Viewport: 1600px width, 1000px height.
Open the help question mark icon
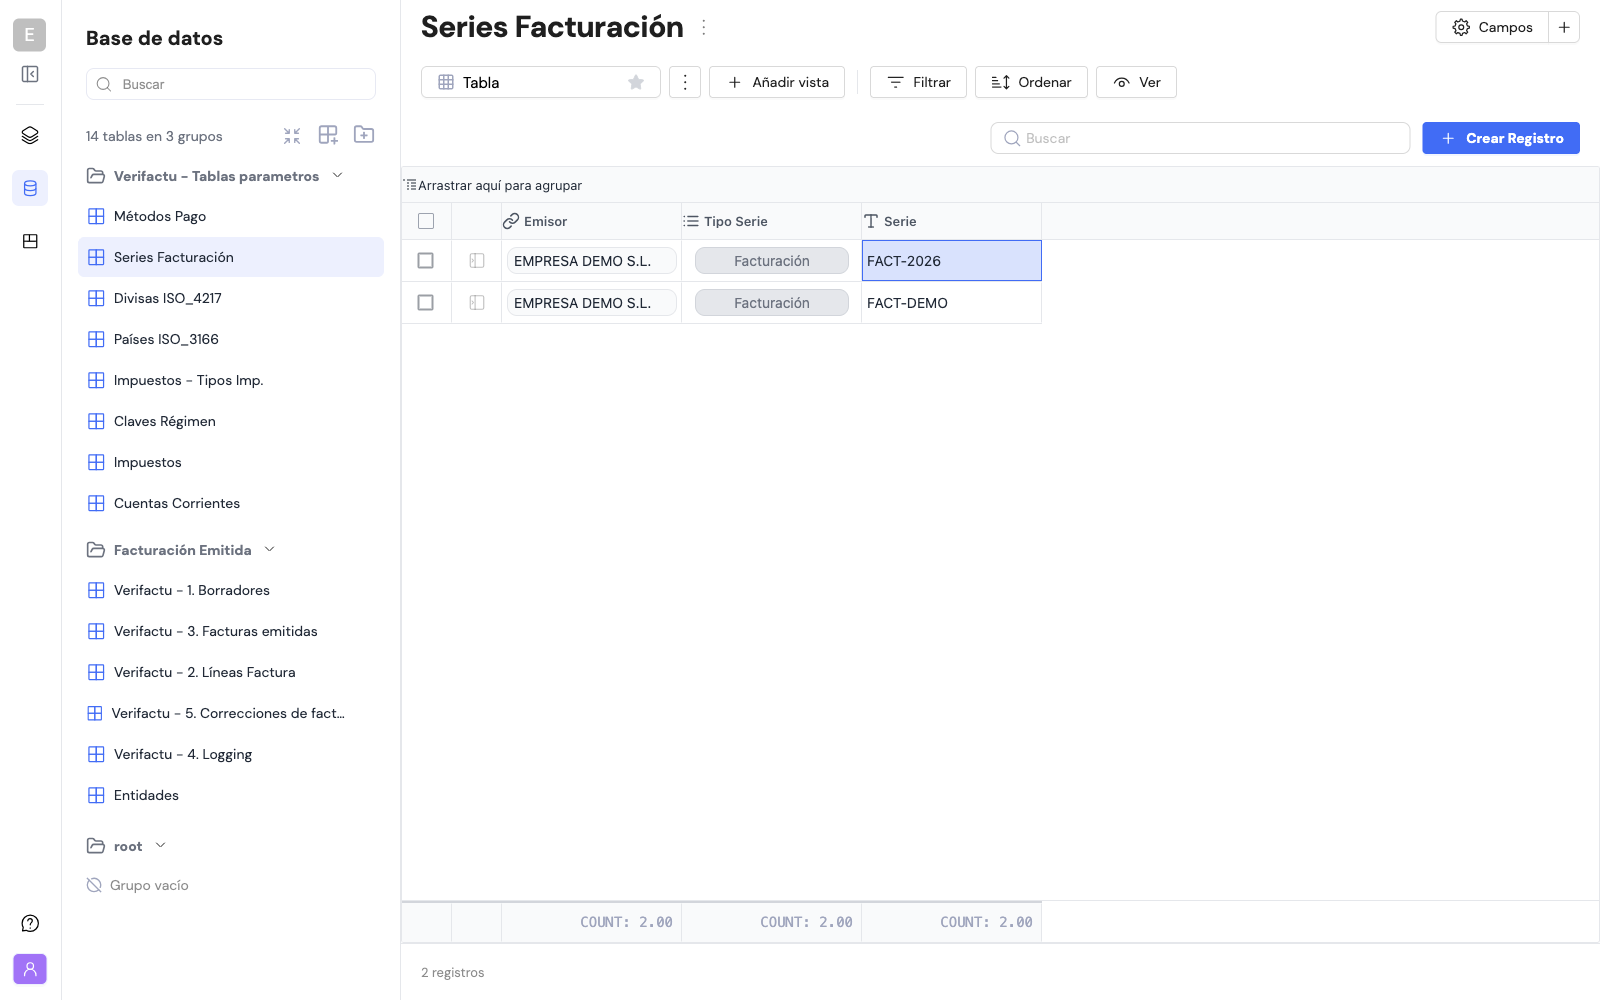pyautogui.click(x=30, y=923)
